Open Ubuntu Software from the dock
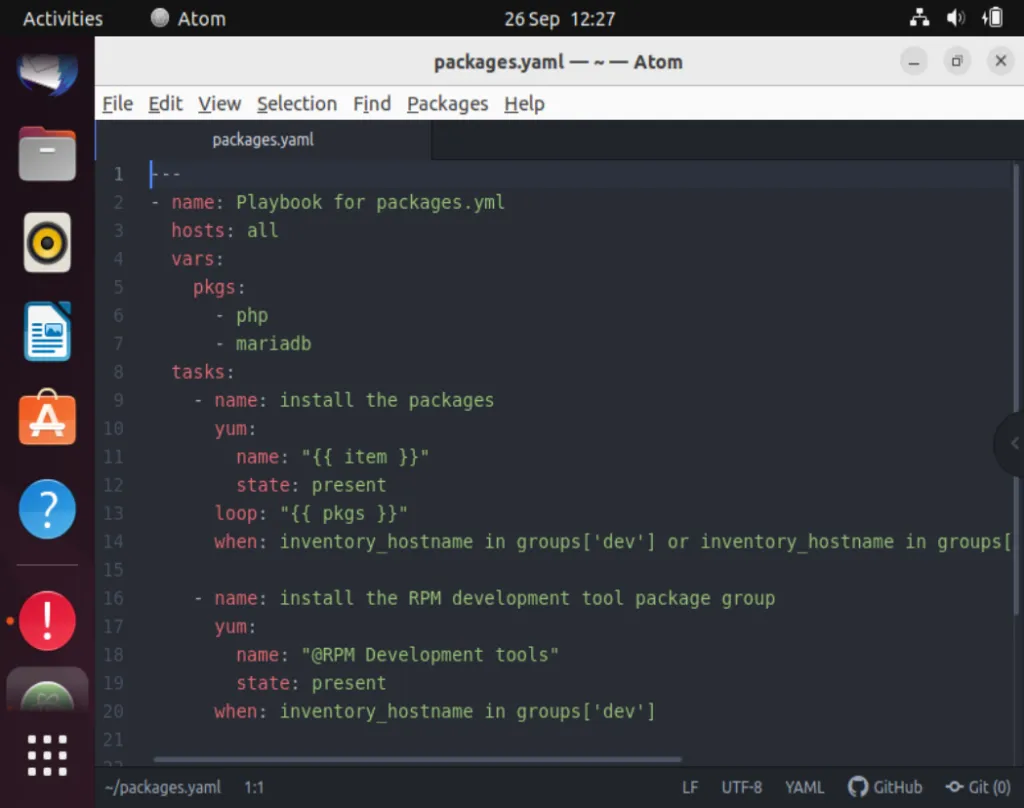Viewport: 1024px width, 808px height. (47, 418)
